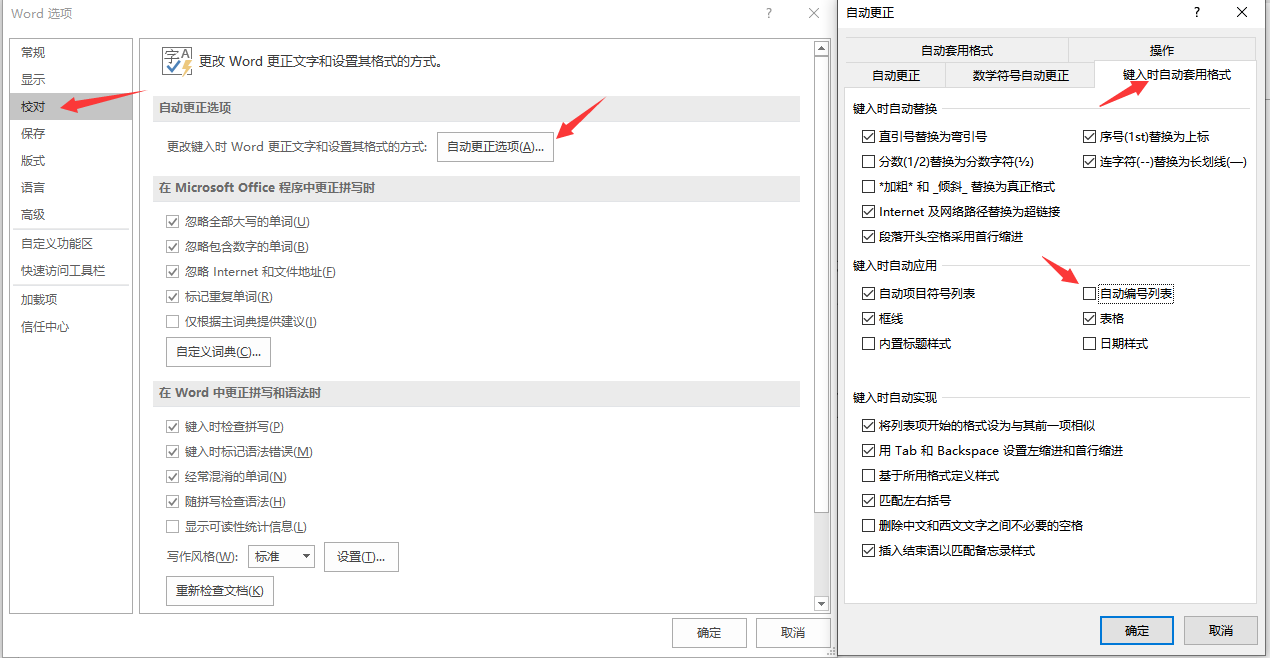Open 快速访问工具栏 settings
This screenshot has width=1270, height=658.
(70, 270)
